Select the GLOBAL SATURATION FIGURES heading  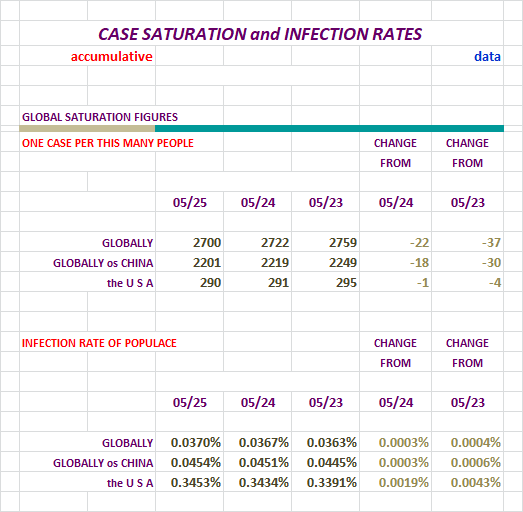point(100,117)
